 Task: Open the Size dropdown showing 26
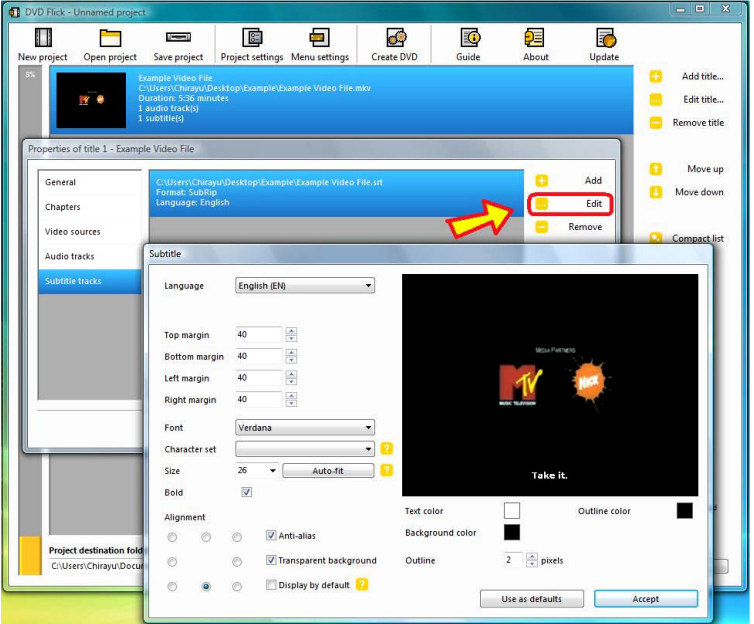point(257,470)
